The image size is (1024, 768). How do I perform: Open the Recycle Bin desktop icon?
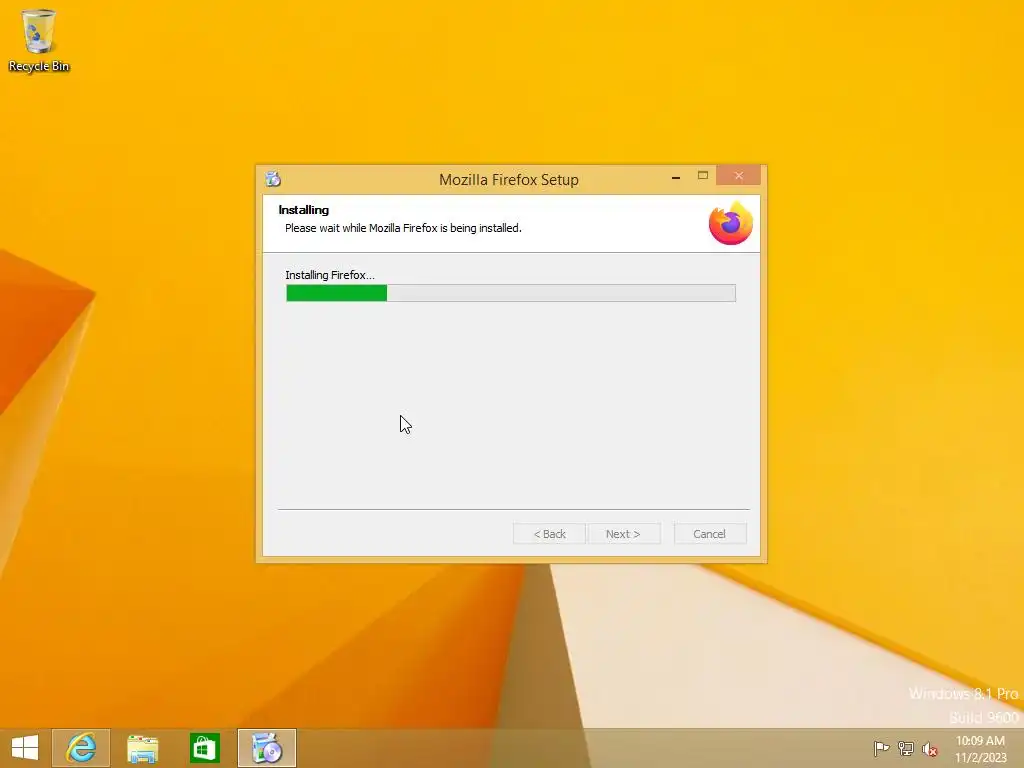coord(39,40)
